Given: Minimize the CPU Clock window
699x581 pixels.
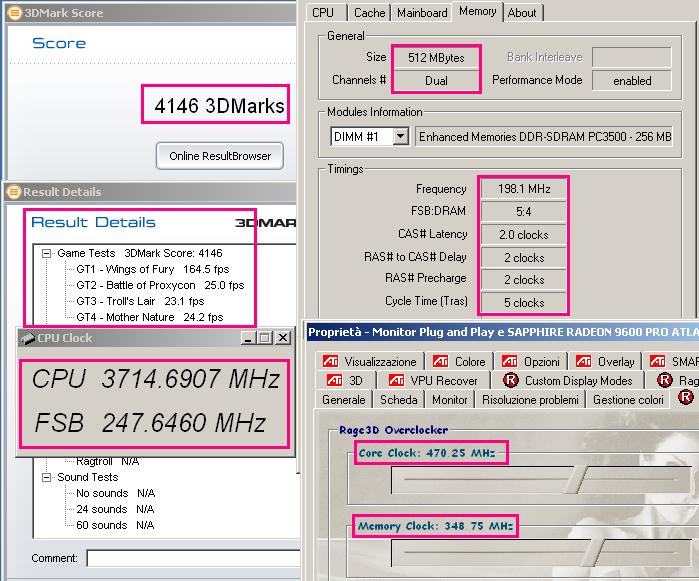Looking at the screenshot, I should tap(248, 338).
